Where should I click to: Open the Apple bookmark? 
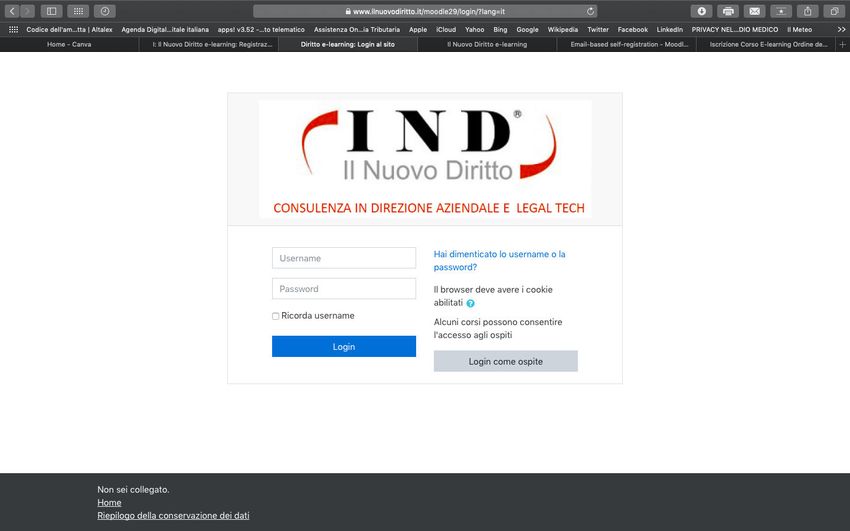(x=418, y=30)
